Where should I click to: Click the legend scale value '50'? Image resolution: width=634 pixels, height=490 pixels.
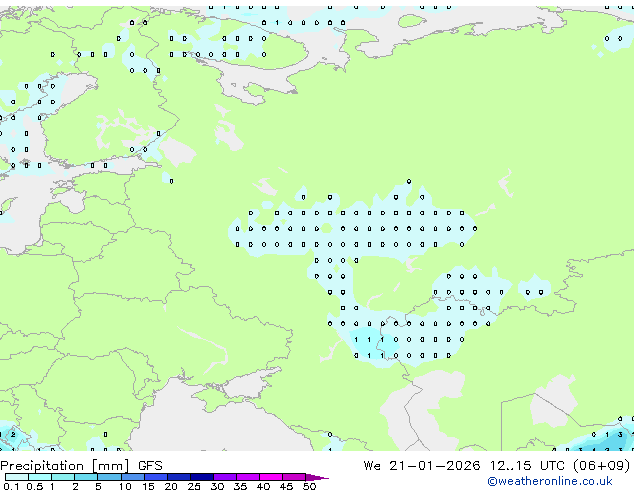(x=309, y=487)
